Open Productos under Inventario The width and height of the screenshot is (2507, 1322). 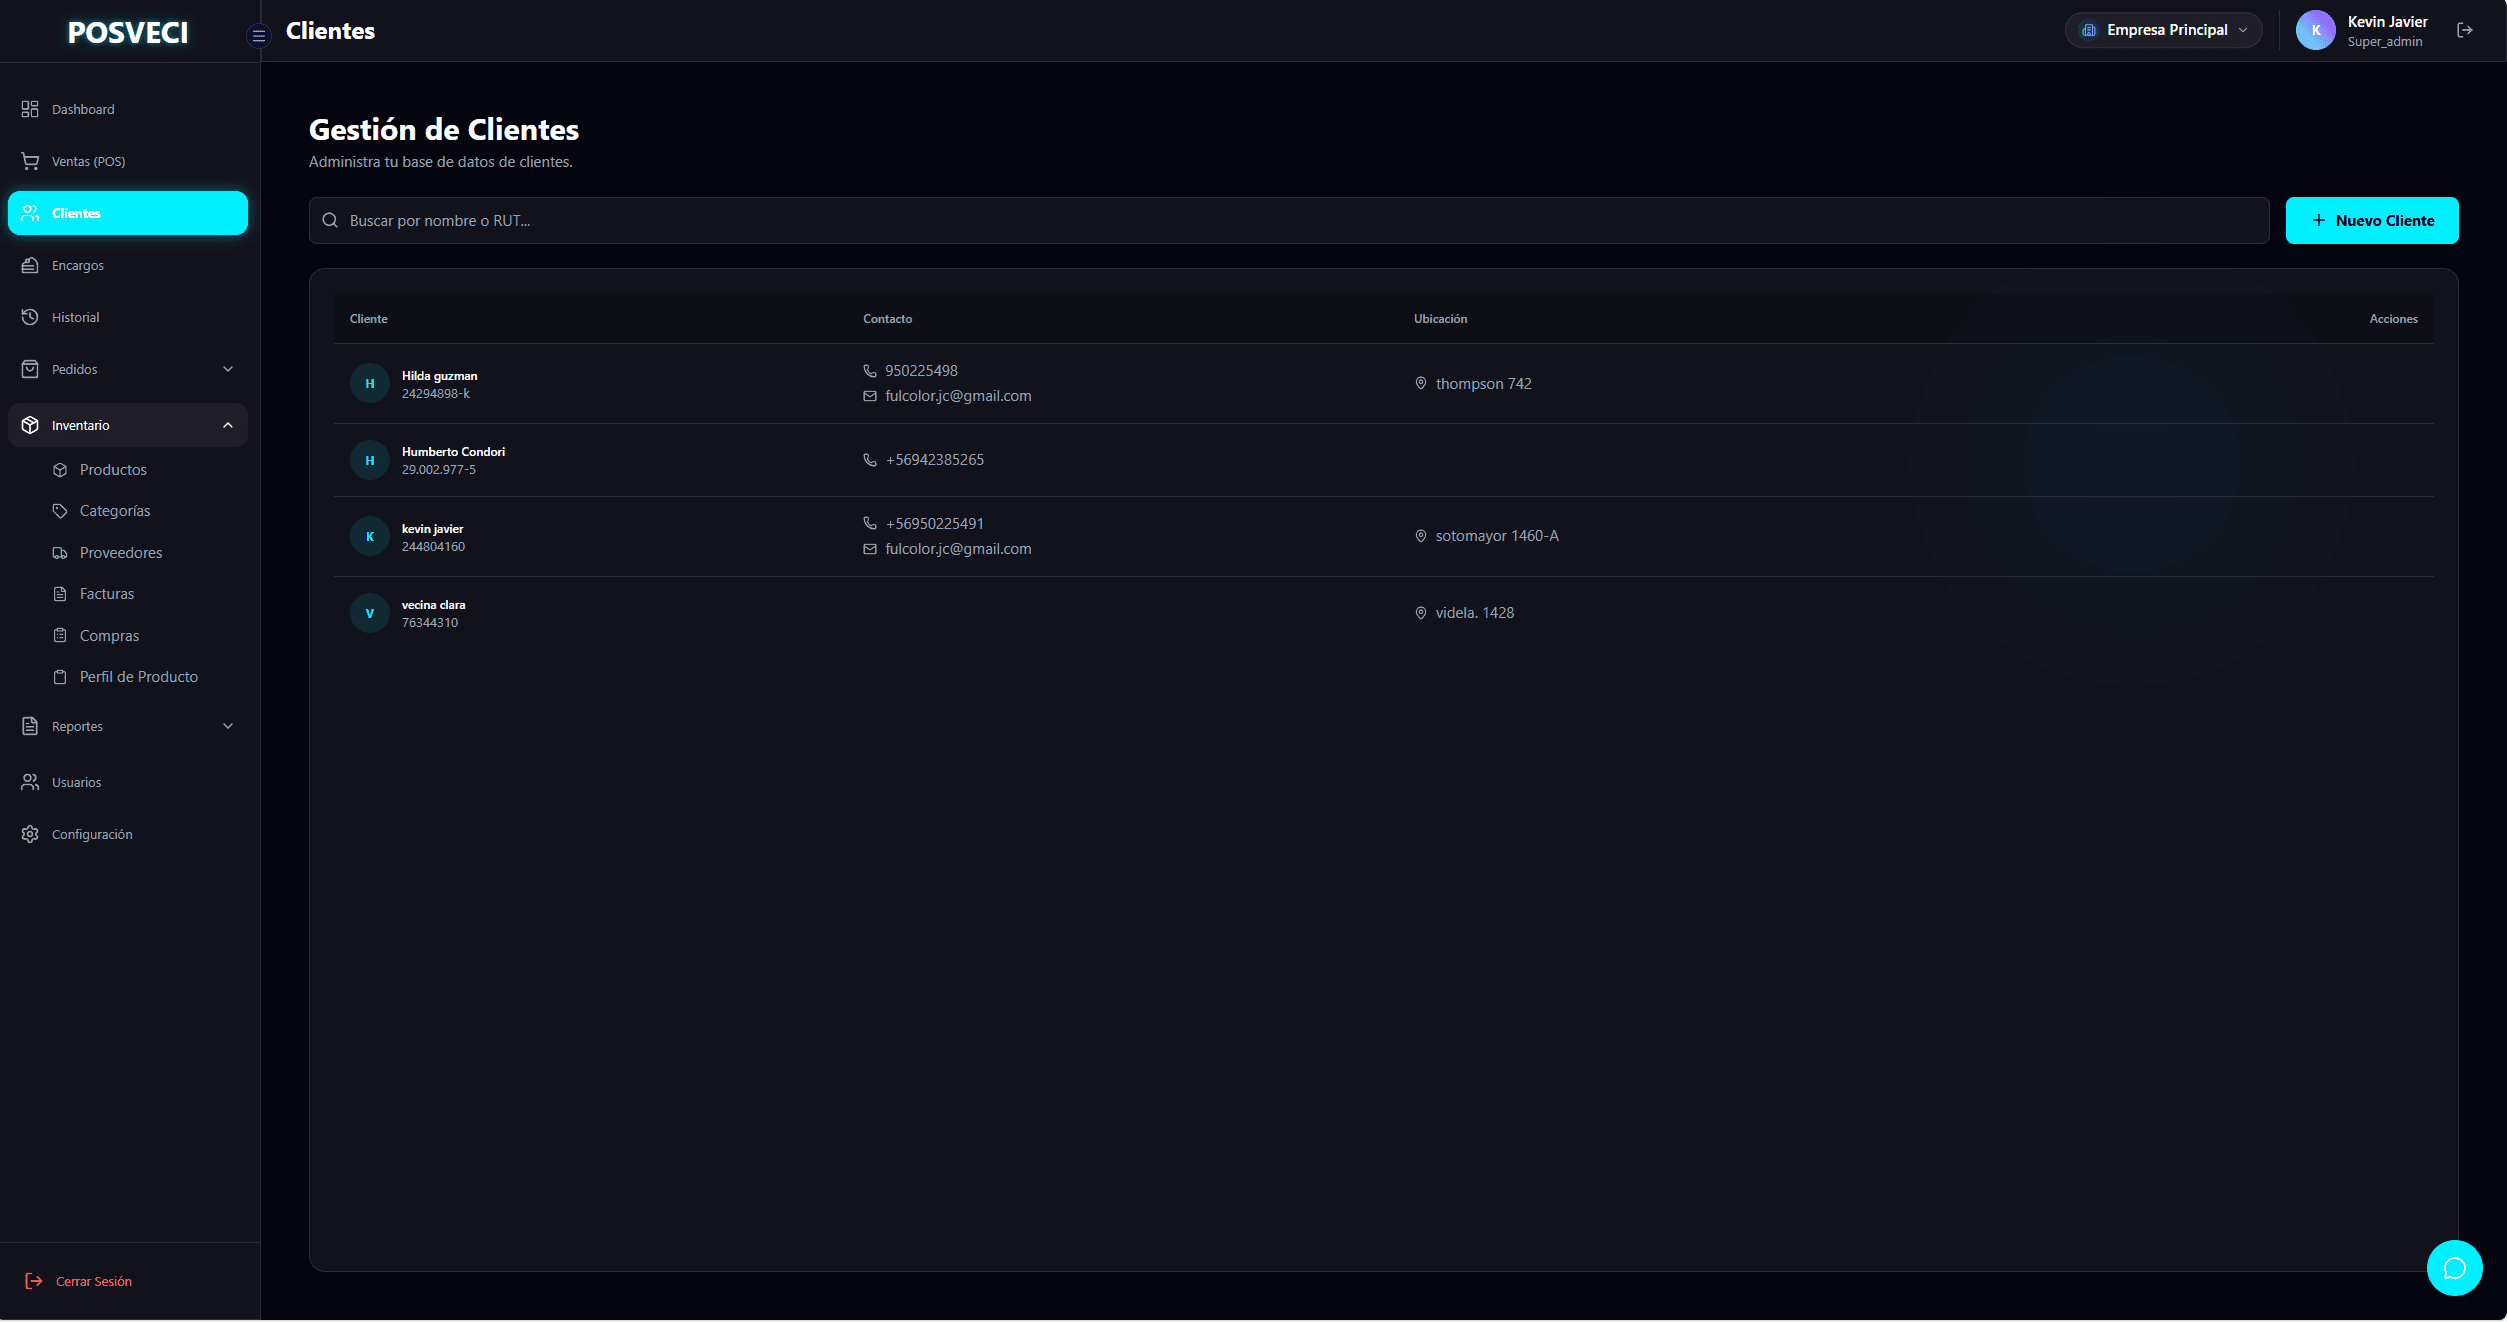113,470
